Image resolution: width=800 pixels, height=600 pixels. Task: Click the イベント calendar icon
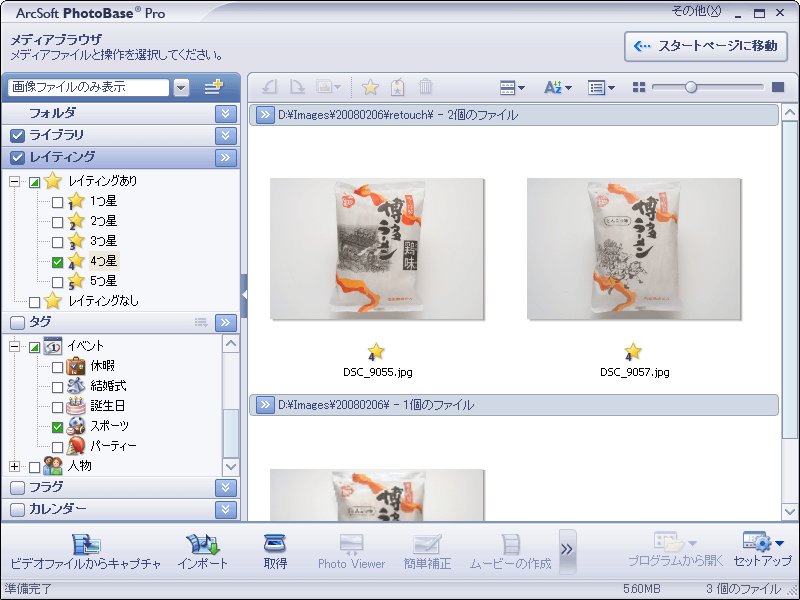click(x=53, y=346)
